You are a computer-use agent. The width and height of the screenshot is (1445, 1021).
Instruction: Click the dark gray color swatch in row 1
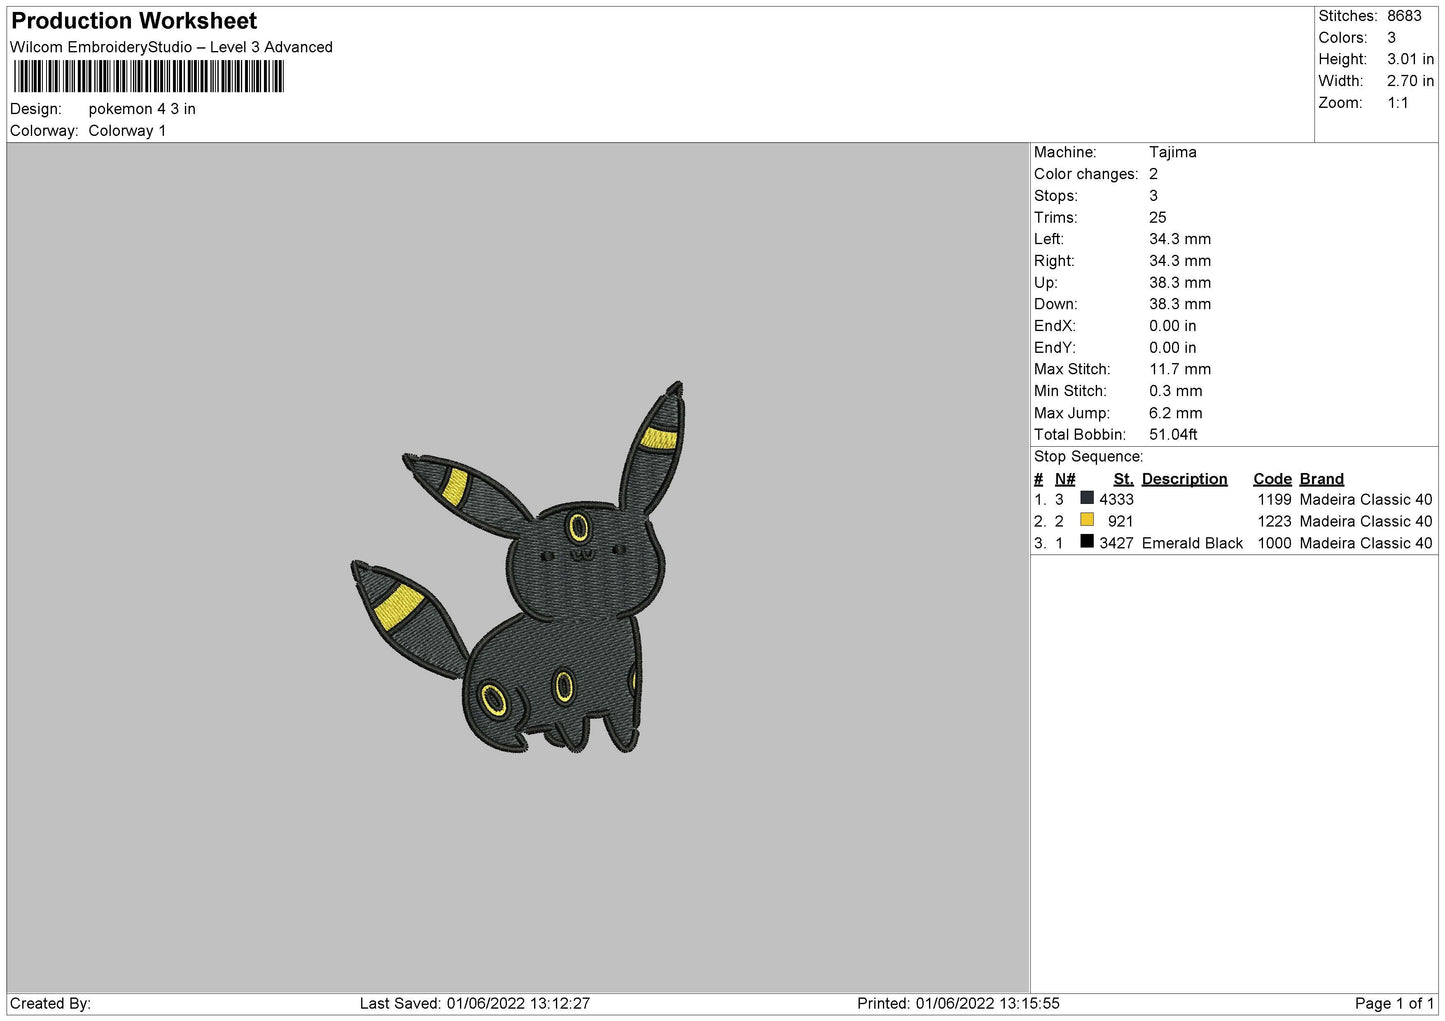1087,498
